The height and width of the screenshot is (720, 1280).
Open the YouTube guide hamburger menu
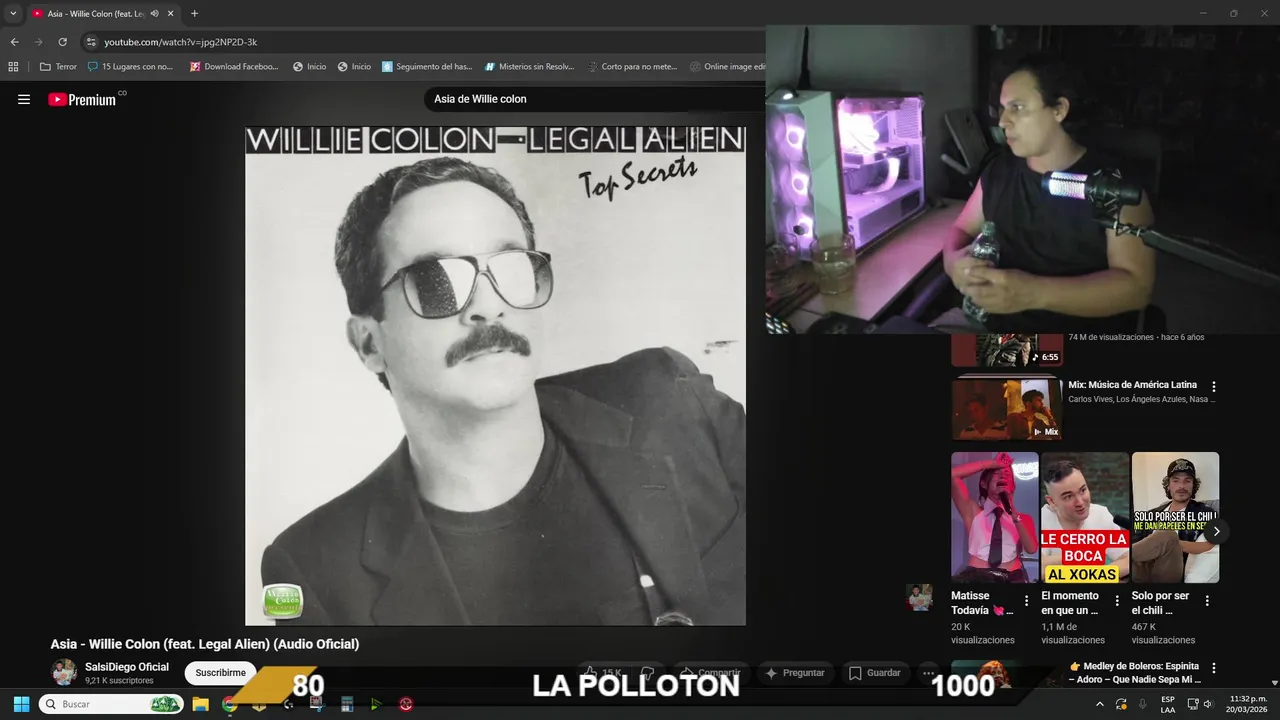pyautogui.click(x=24, y=99)
